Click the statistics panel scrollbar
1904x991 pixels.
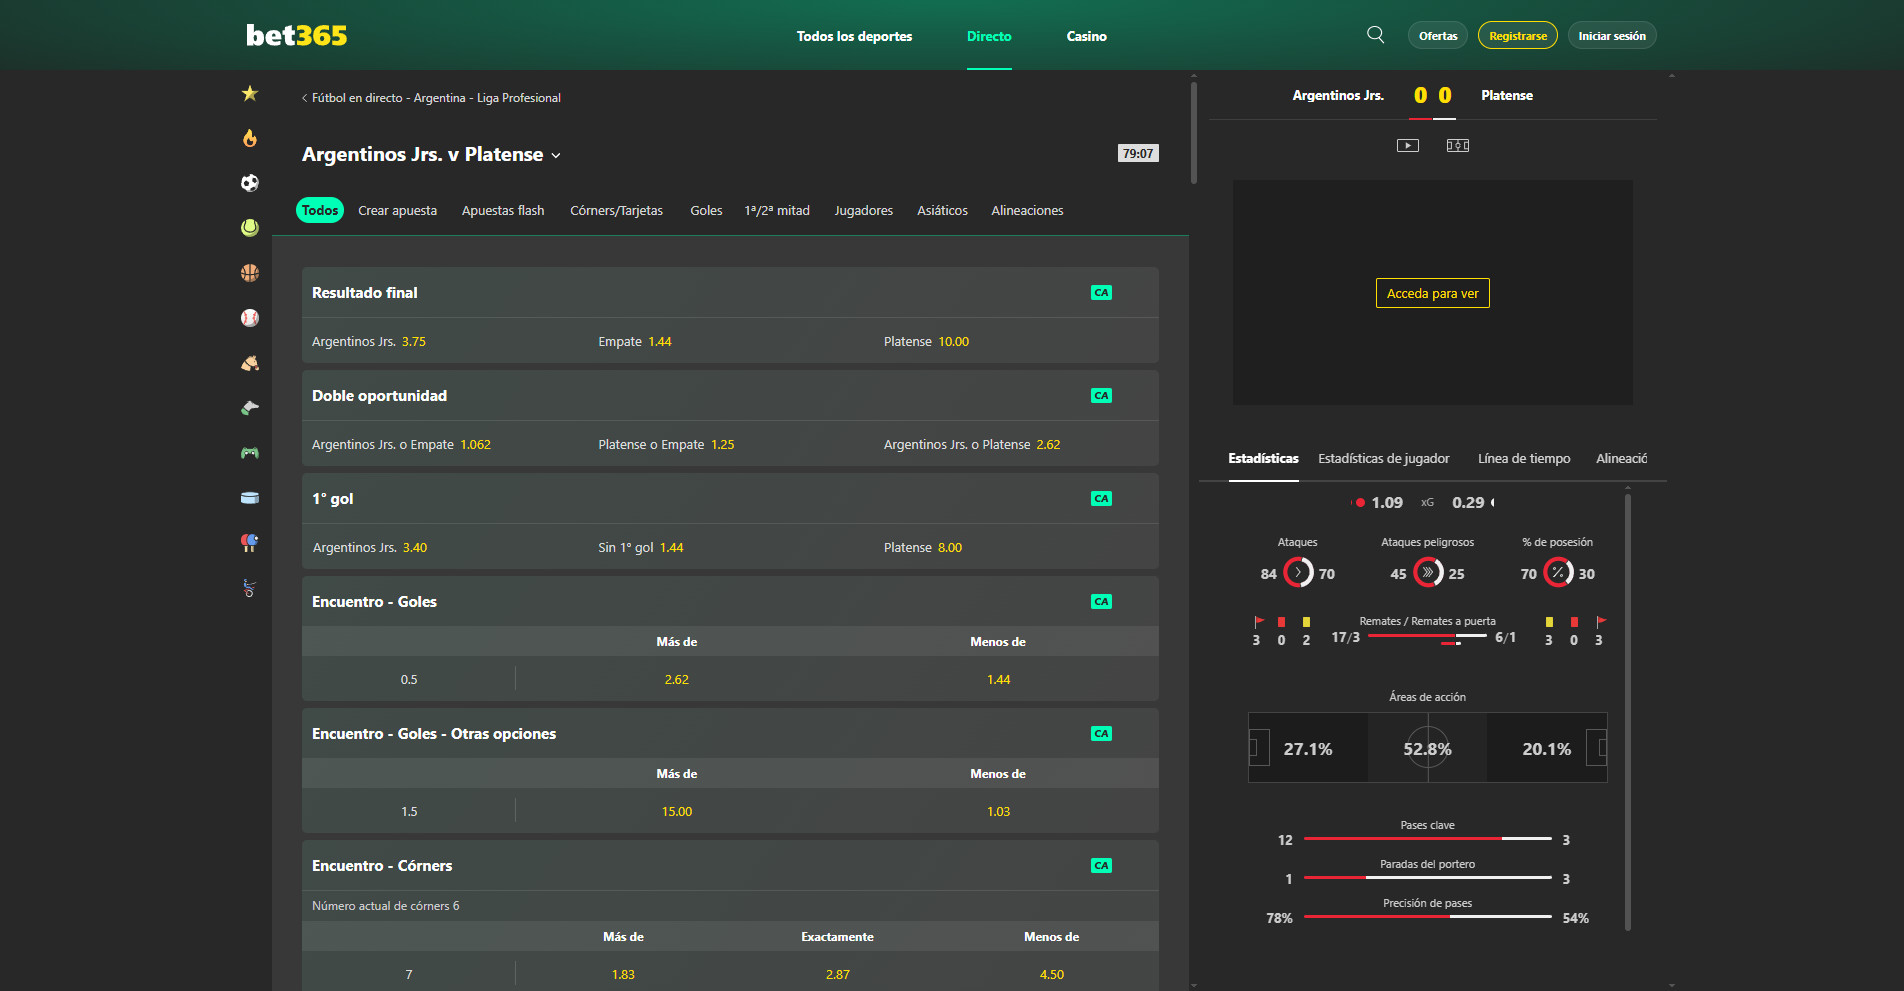(1628, 712)
